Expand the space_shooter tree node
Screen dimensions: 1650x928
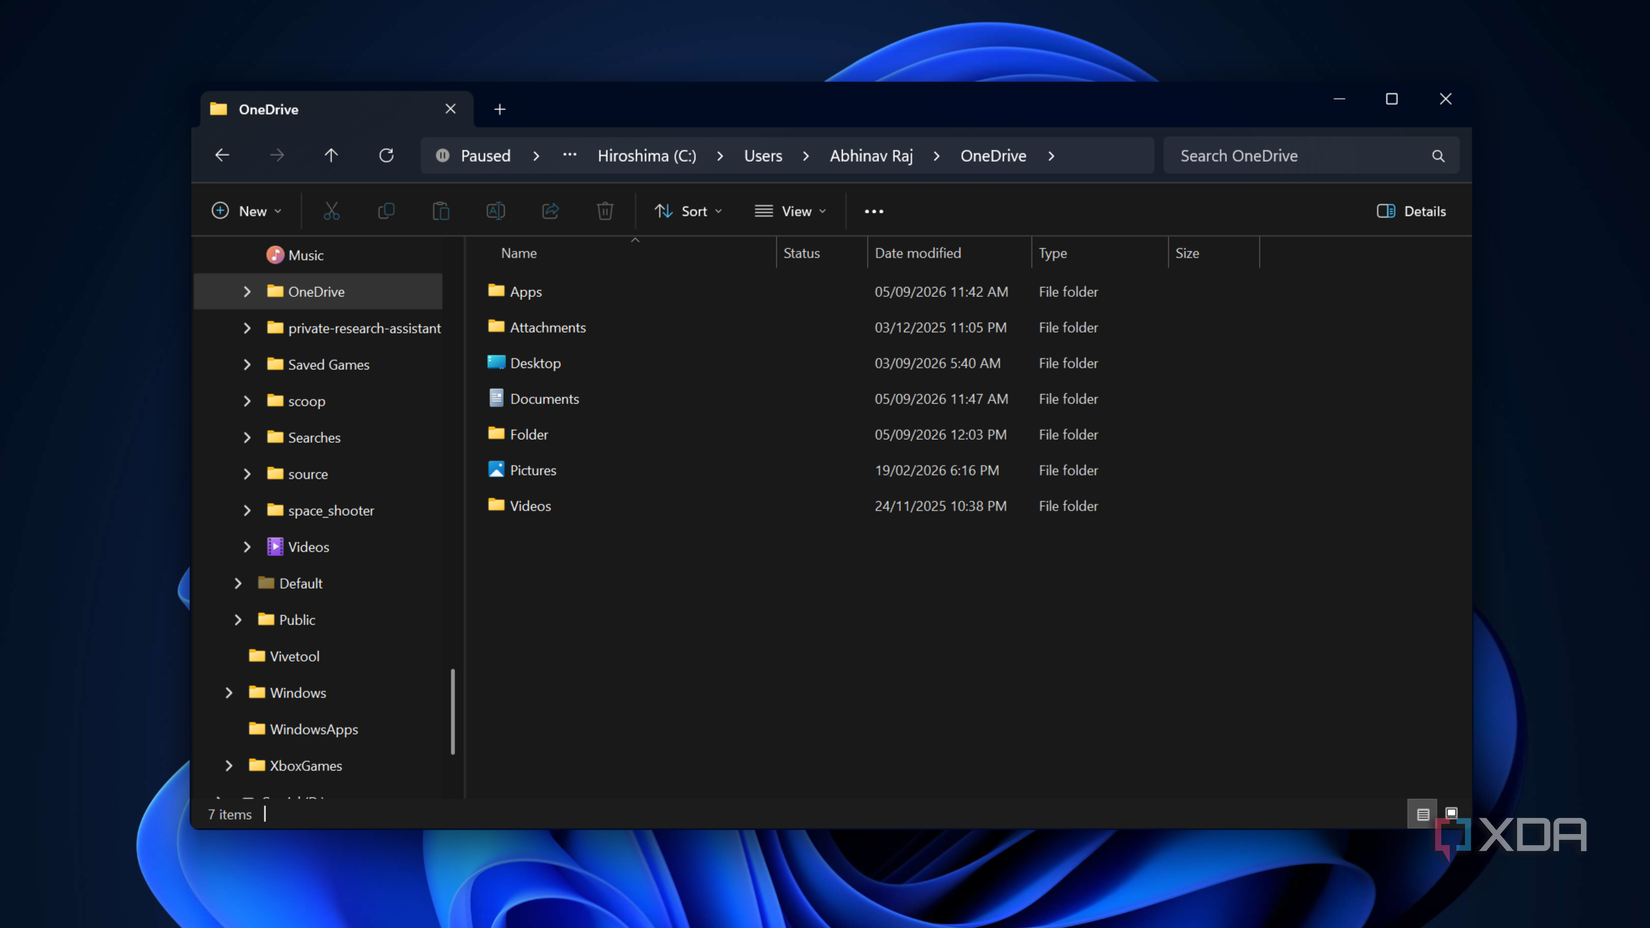click(247, 511)
